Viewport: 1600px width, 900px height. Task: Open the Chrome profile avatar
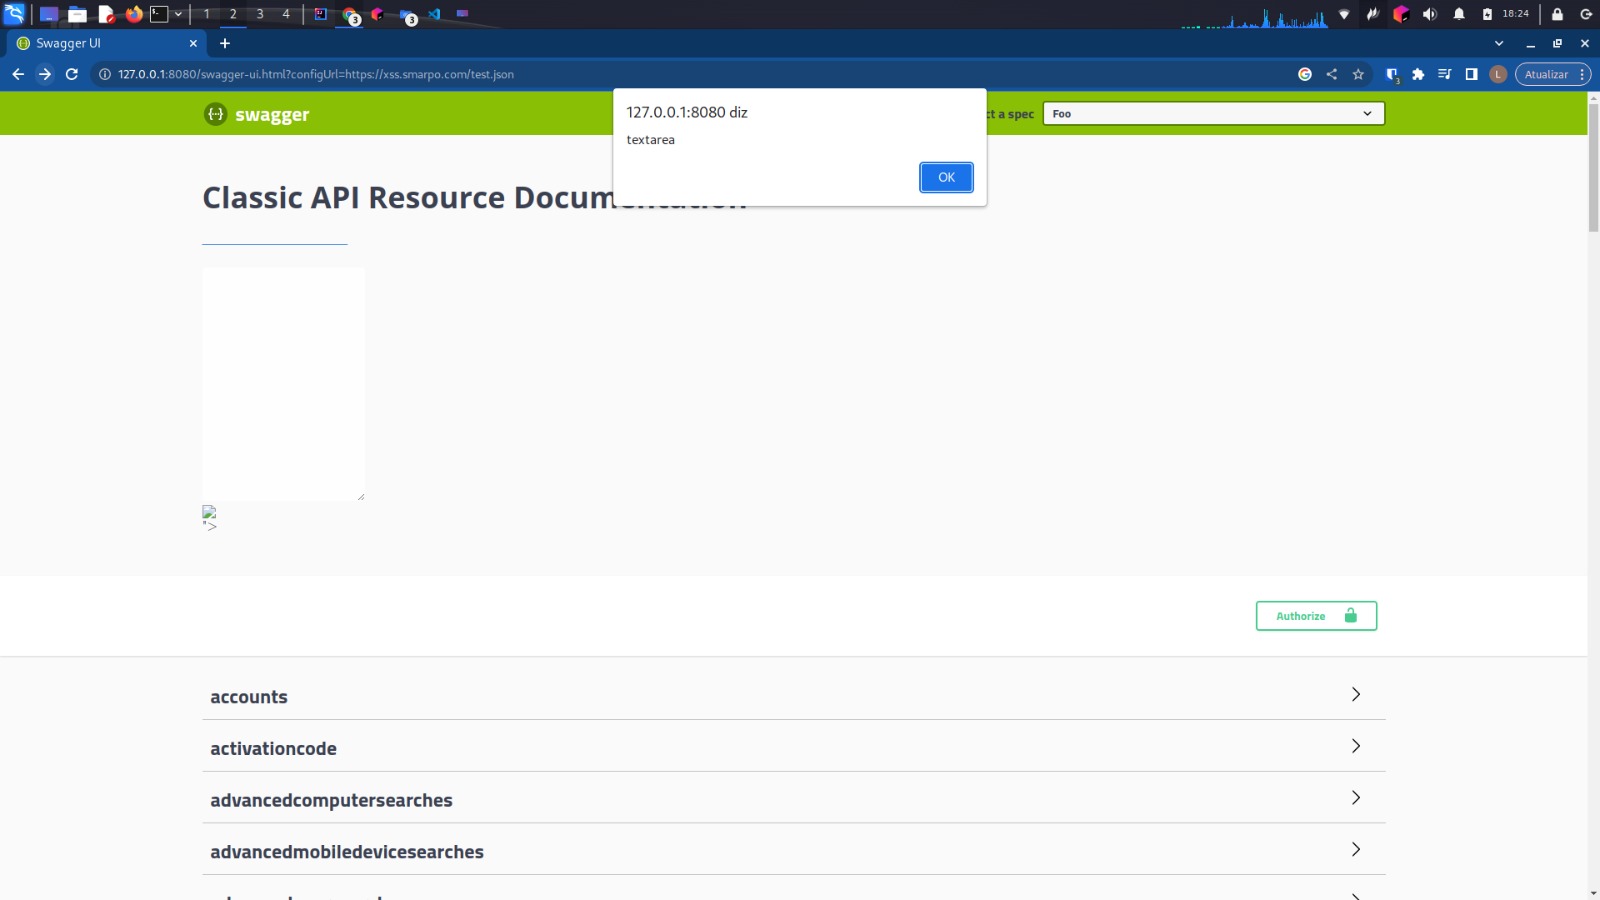pyautogui.click(x=1498, y=74)
